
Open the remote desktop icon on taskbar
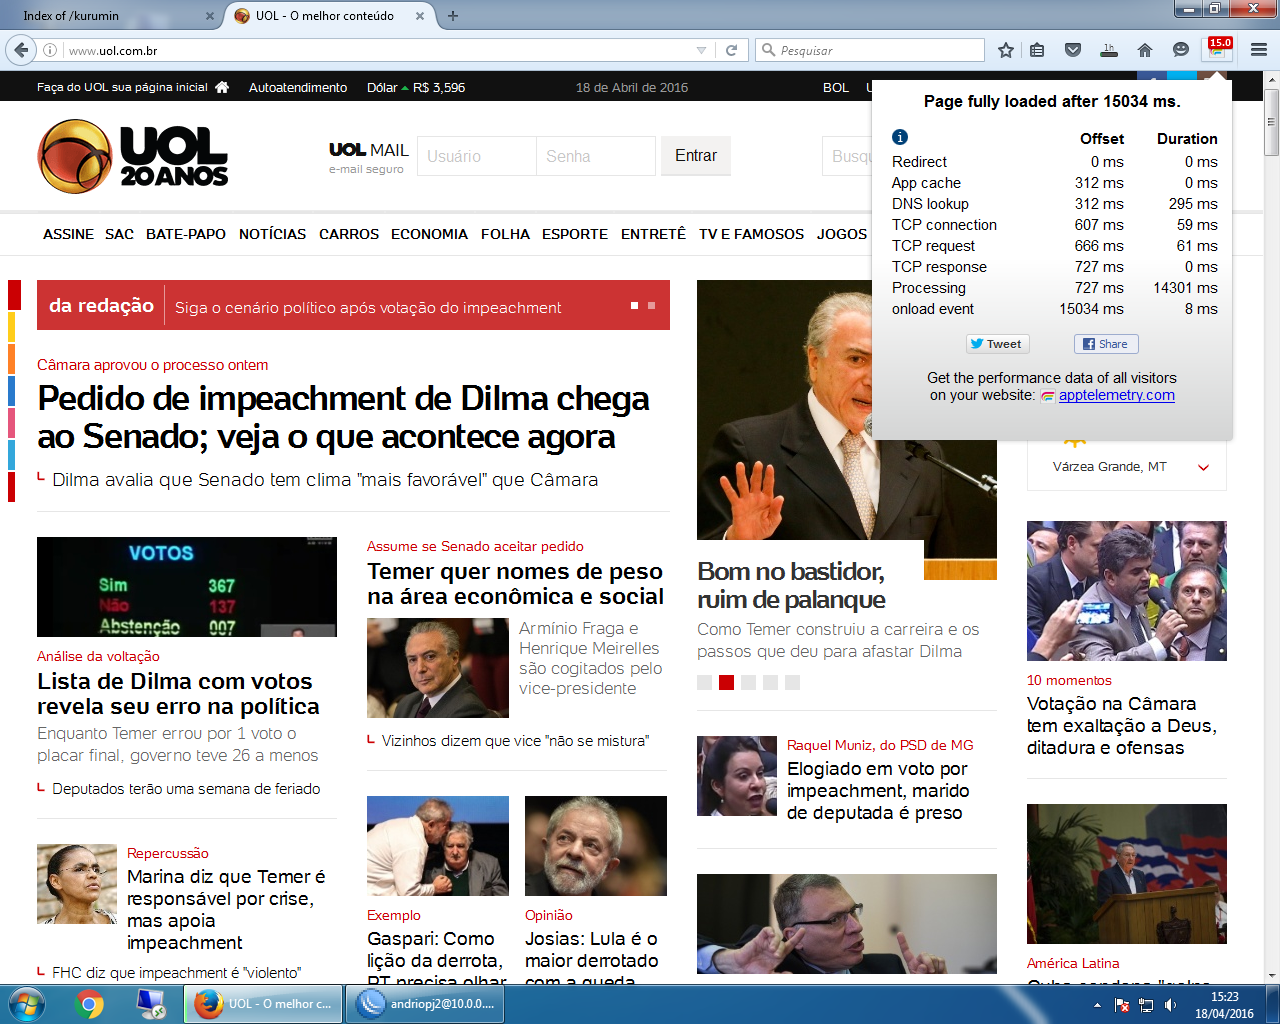(152, 1004)
